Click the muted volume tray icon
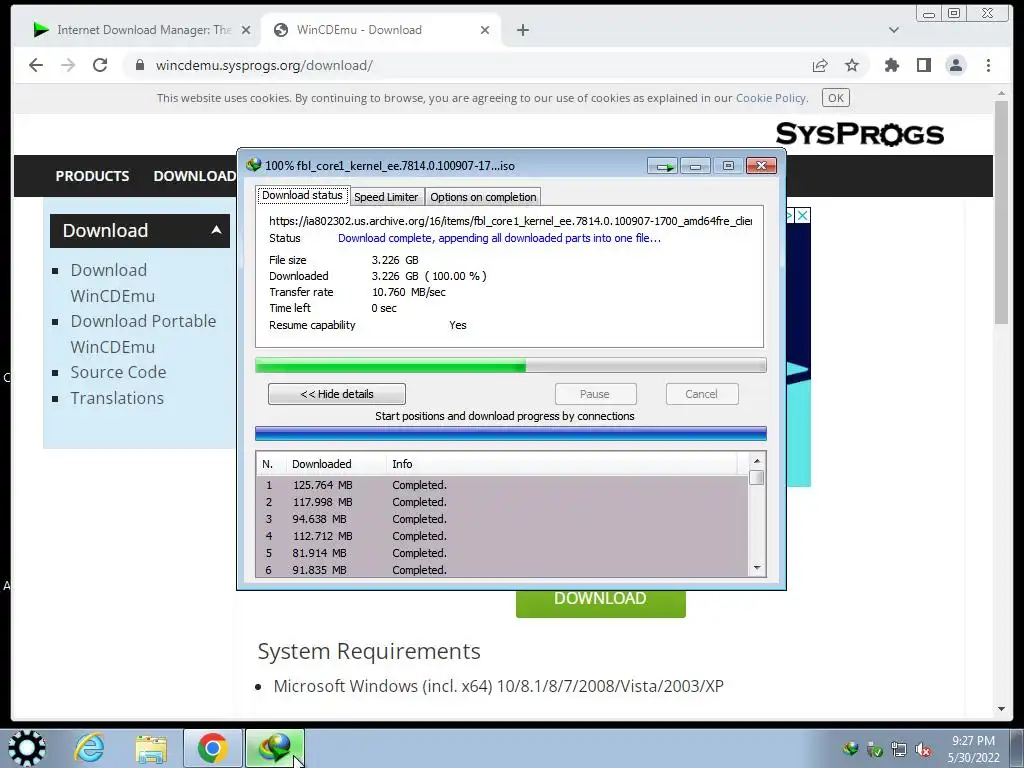 click(923, 750)
